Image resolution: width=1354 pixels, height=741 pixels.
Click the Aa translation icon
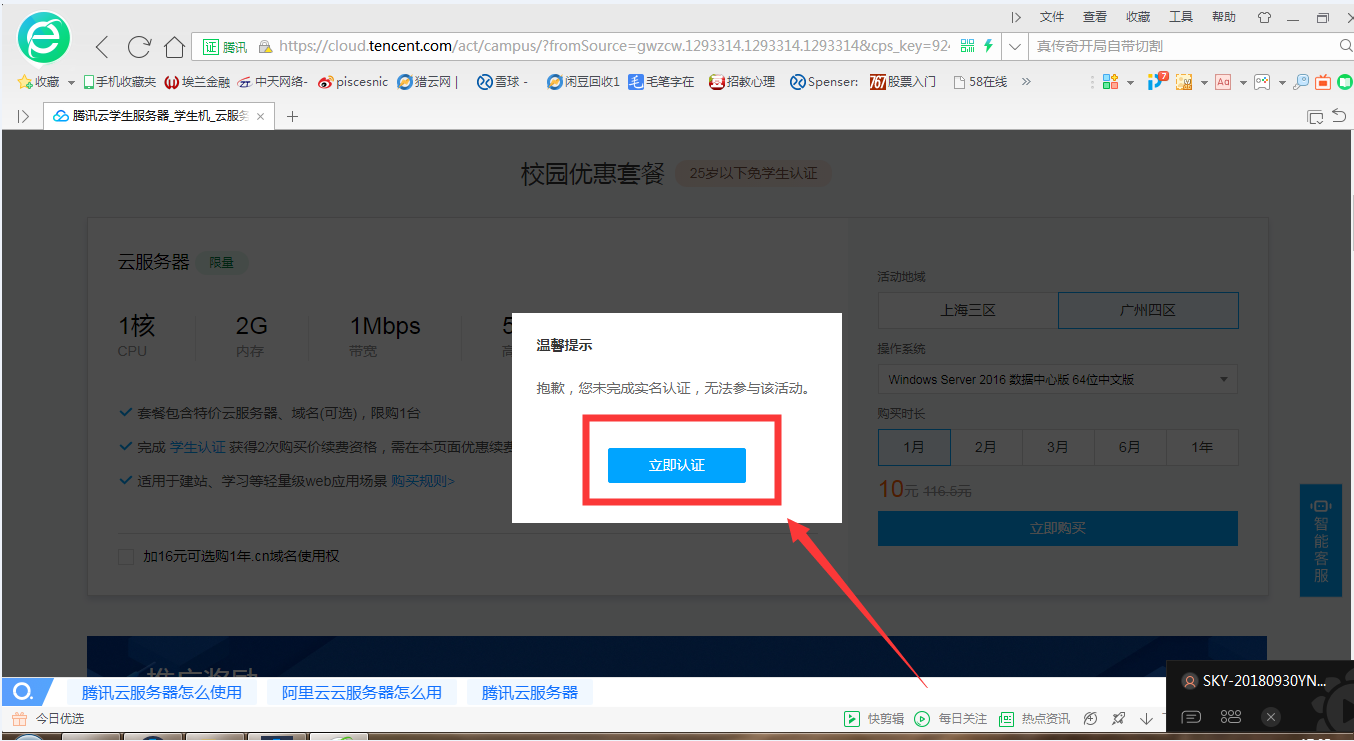1223,82
